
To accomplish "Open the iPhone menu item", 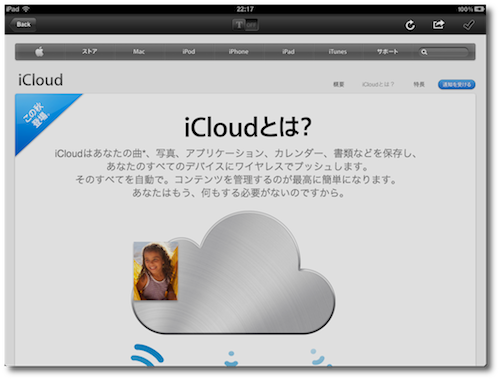I will tap(238, 52).
